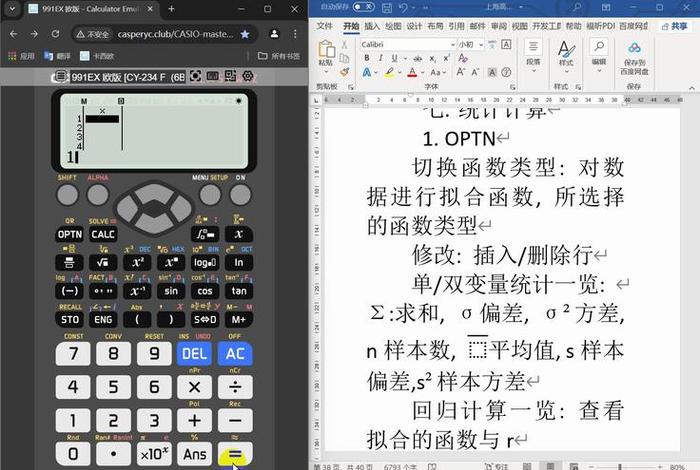Open the highlight color dropdown arrow
The width and height of the screenshot is (700, 470).
[400, 73]
